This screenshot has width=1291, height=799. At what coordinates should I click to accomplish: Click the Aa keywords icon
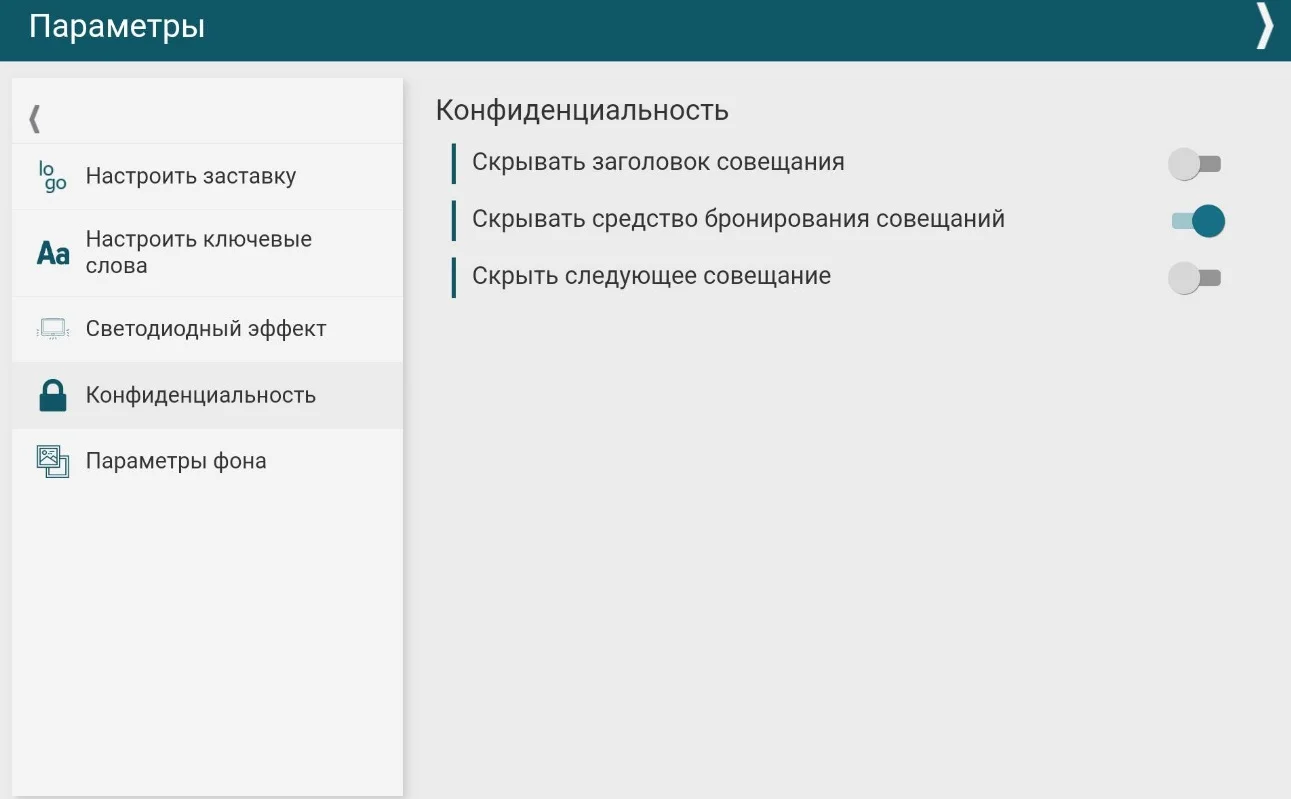click(x=53, y=253)
